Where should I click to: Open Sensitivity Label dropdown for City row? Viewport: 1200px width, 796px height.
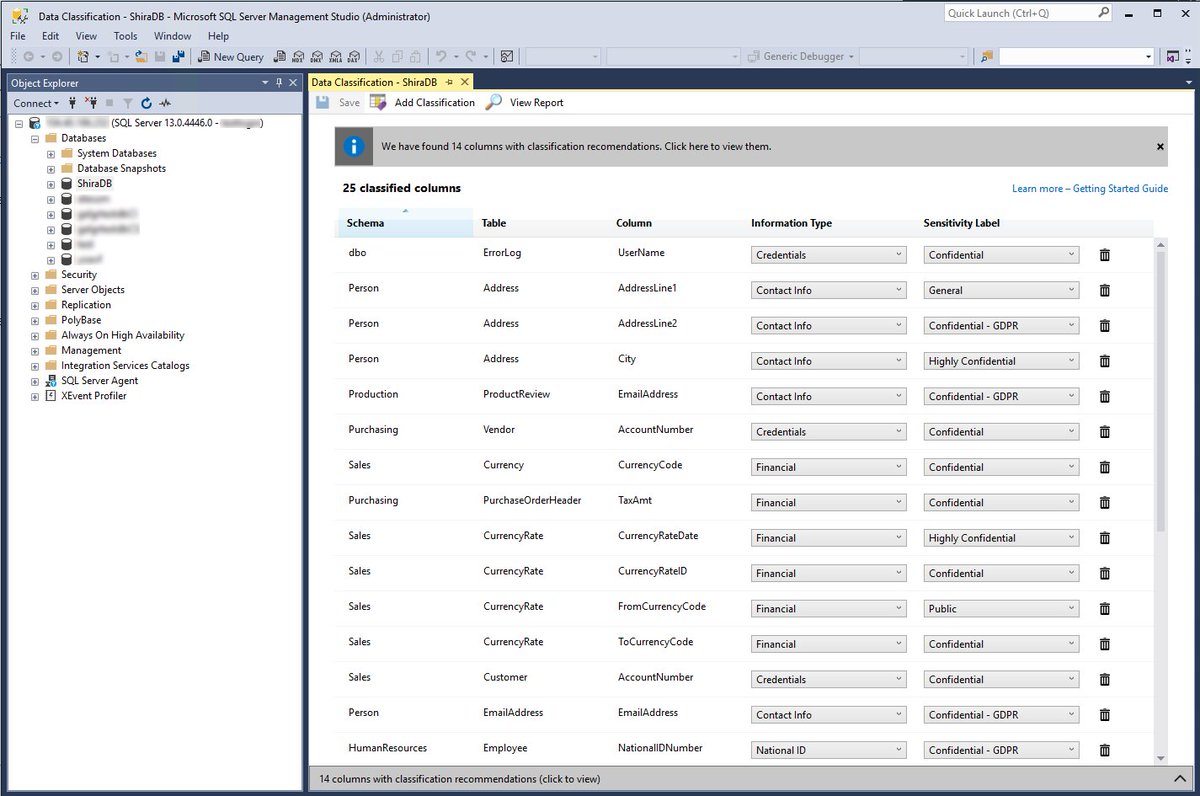click(x=1002, y=361)
